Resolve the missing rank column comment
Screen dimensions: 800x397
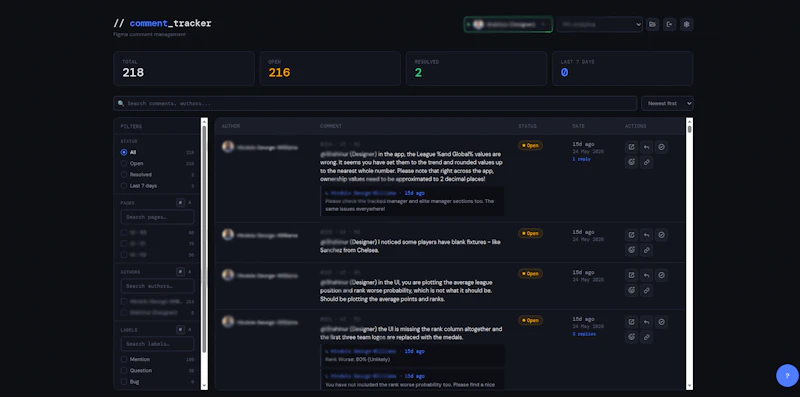click(661, 322)
